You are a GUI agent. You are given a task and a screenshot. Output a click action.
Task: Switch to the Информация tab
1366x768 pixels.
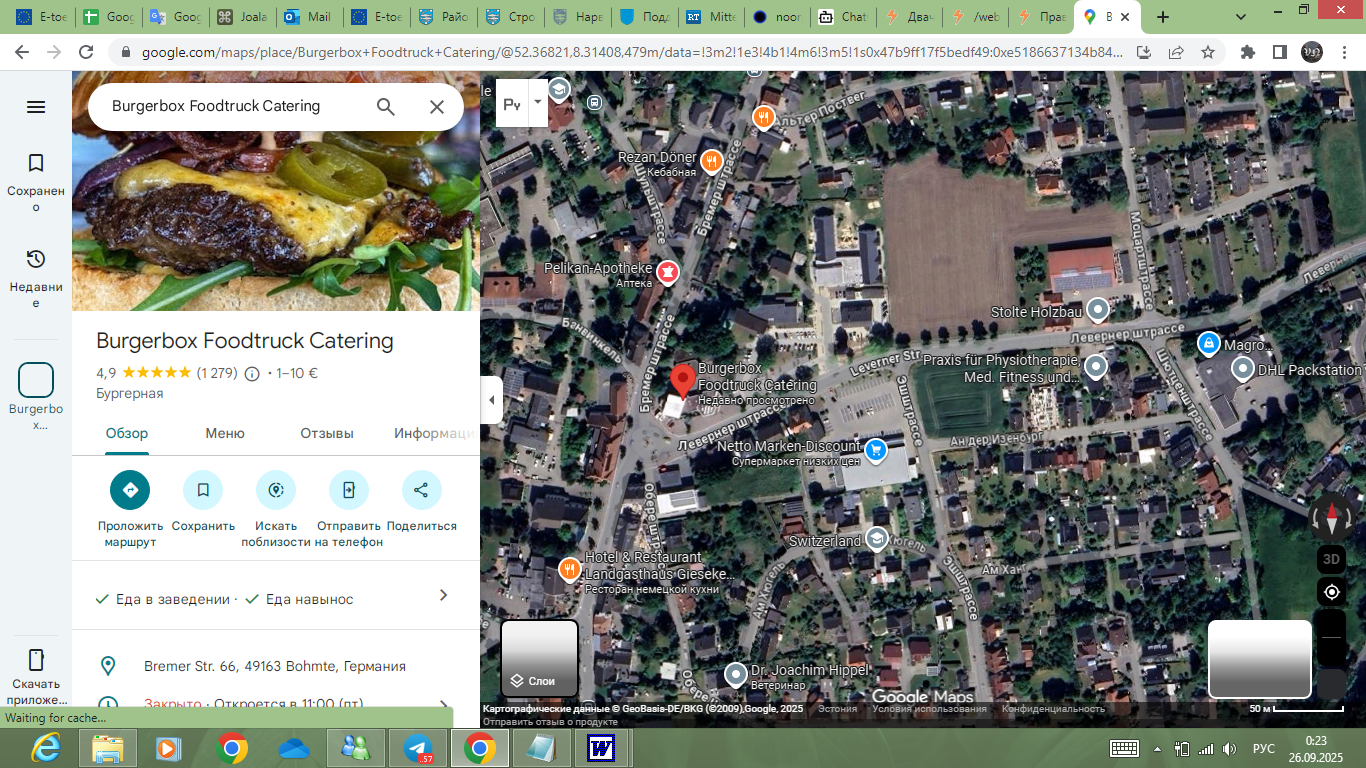(433, 434)
